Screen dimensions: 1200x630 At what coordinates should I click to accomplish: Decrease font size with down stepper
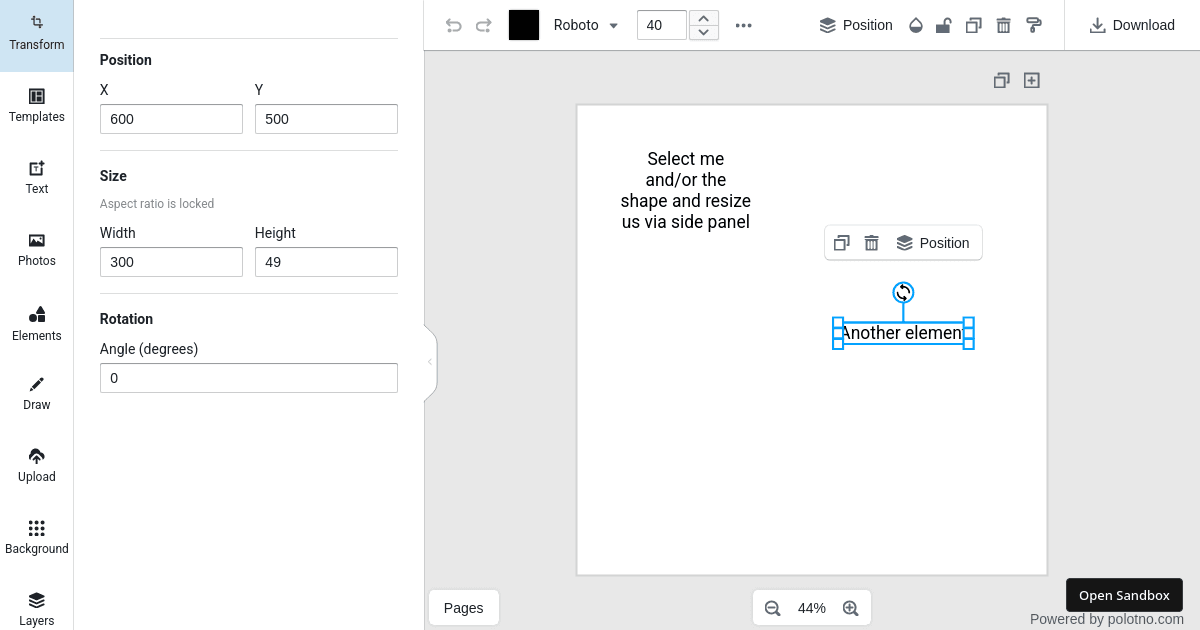pyautogui.click(x=704, y=32)
